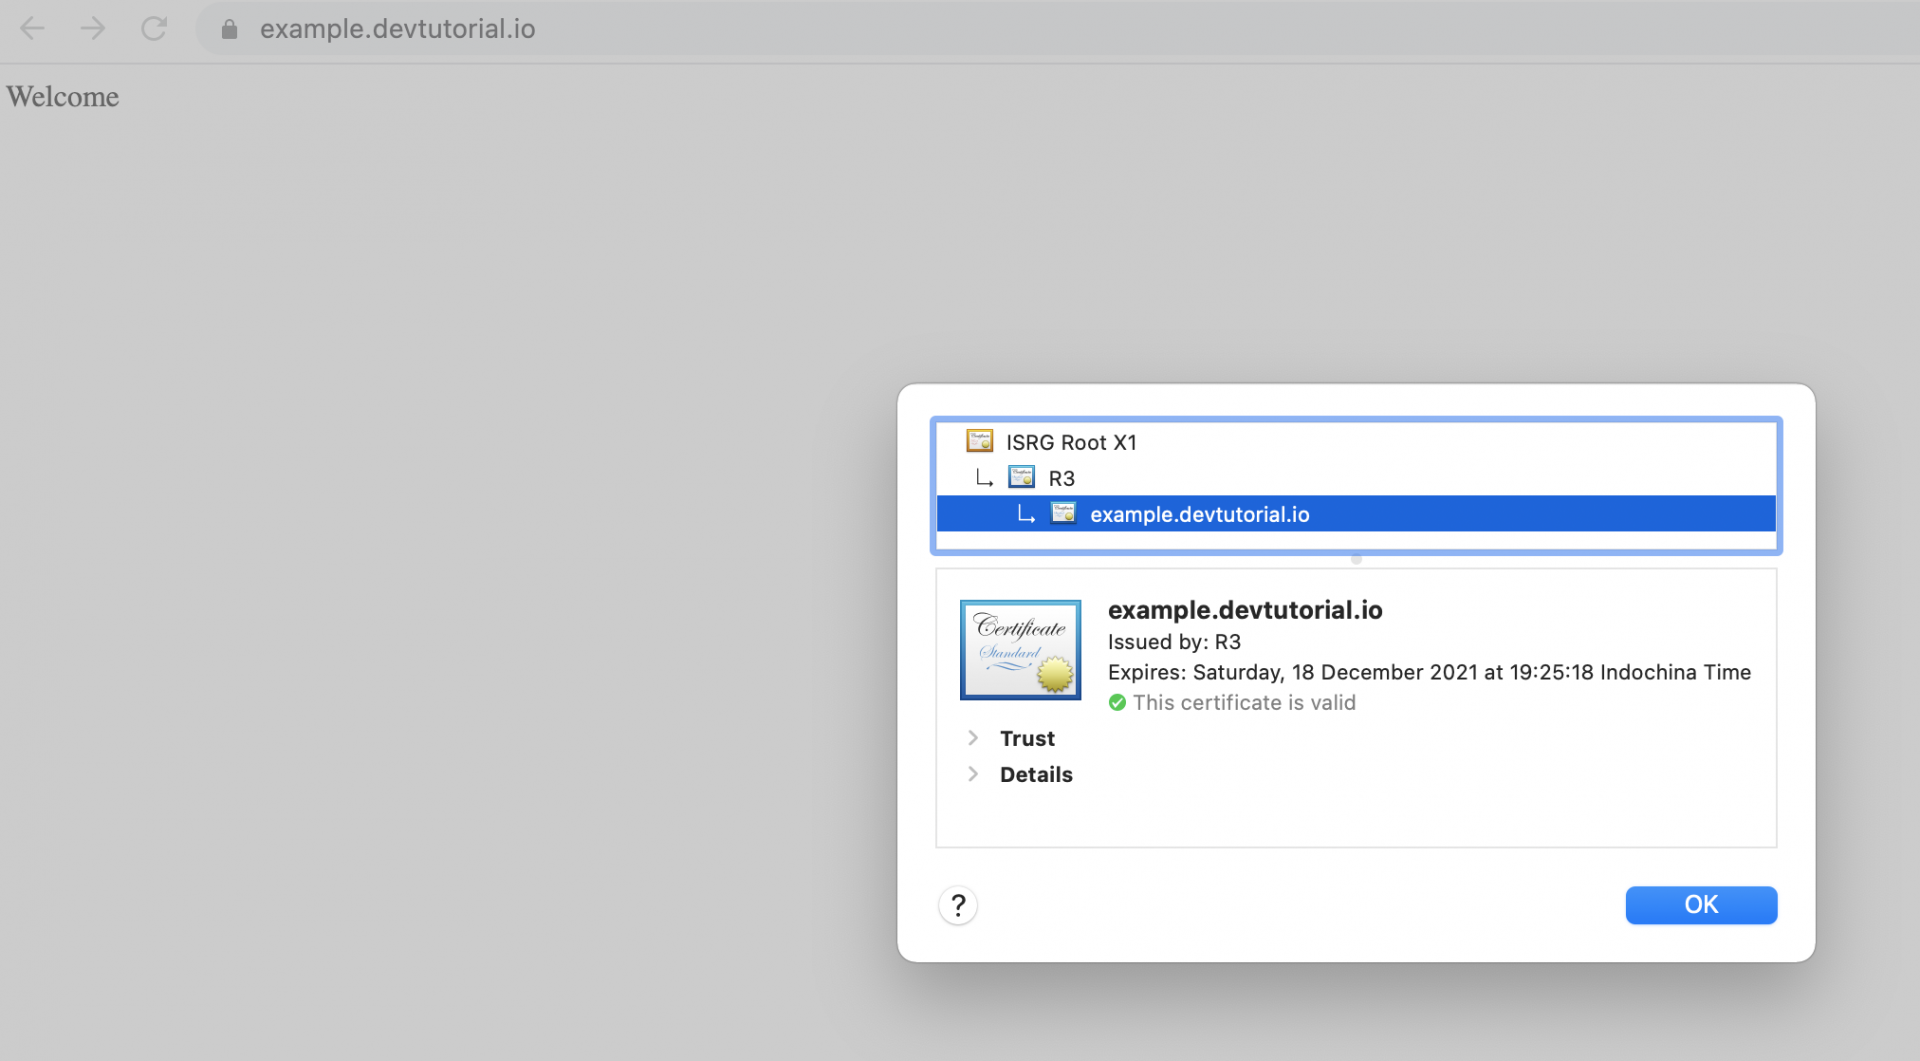Viewport: 1920px width, 1061px height.
Task: Click the Welcome page text
Action: click(x=63, y=97)
